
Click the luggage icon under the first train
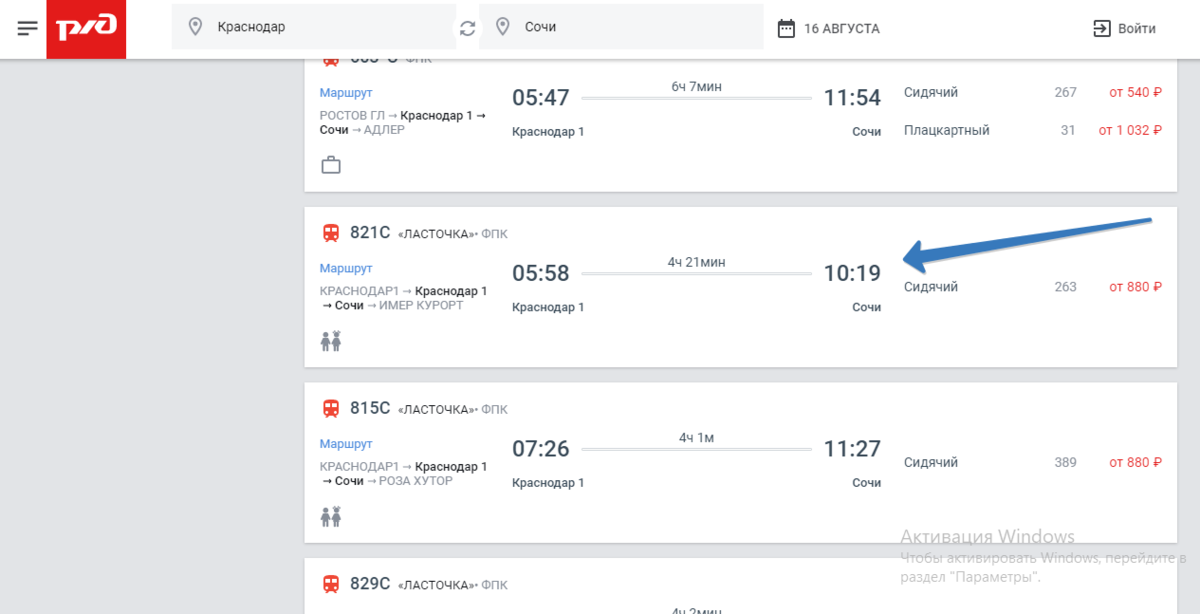click(x=331, y=165)
